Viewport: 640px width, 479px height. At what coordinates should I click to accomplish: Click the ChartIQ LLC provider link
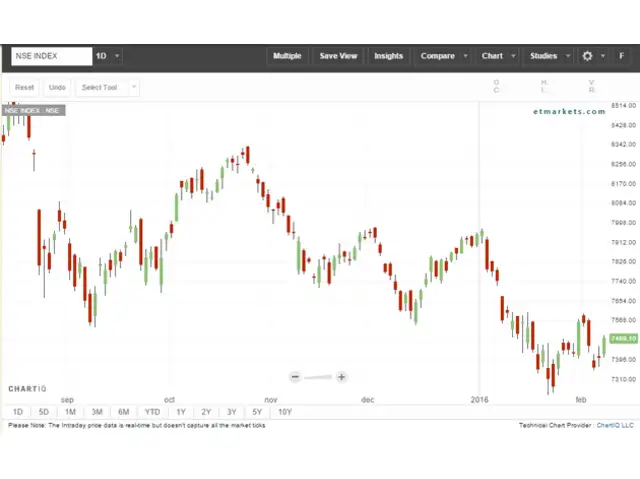click(x=615, y=425)
